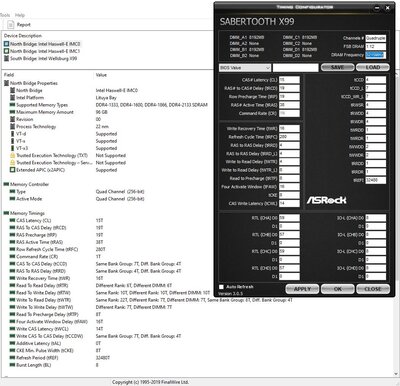This screenshot has height=386, width=400.
Task: Click the tREFI value field
Action: tap(376, 180)
